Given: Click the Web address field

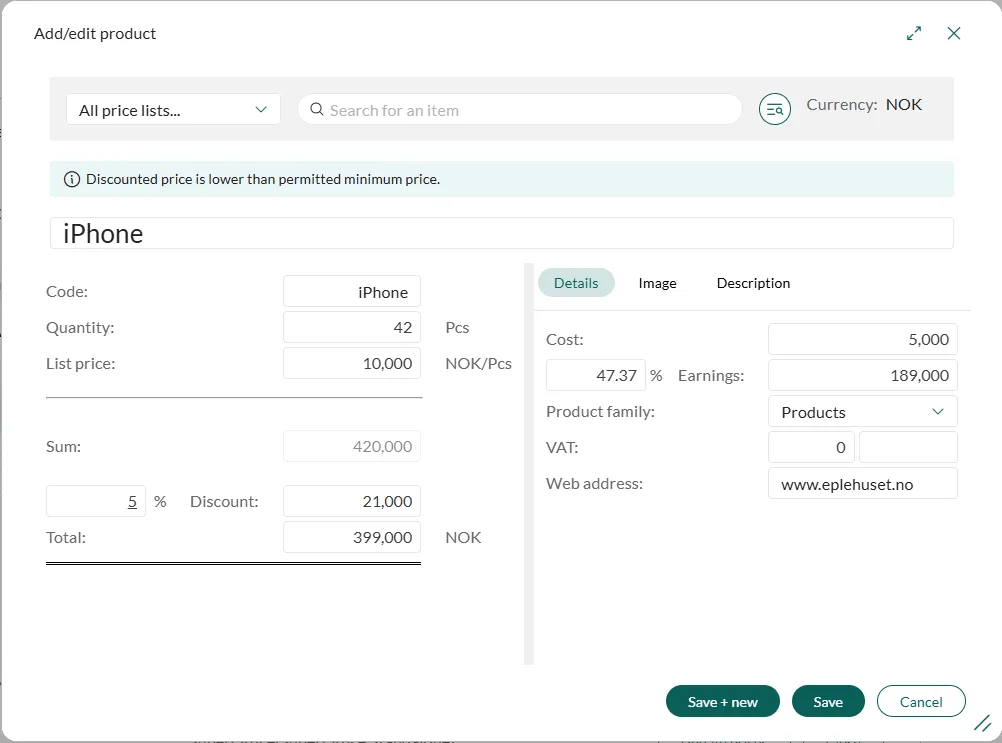Looking at the screenshot, I should (862, 484).
